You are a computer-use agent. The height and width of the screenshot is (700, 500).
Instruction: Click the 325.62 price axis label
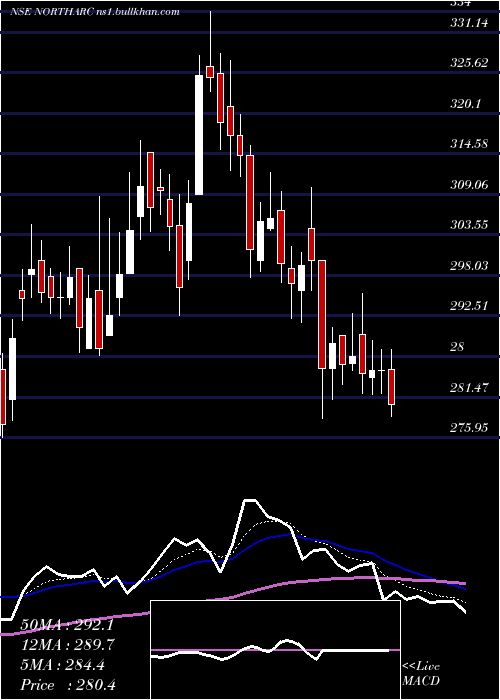click(x=469, y=63)
